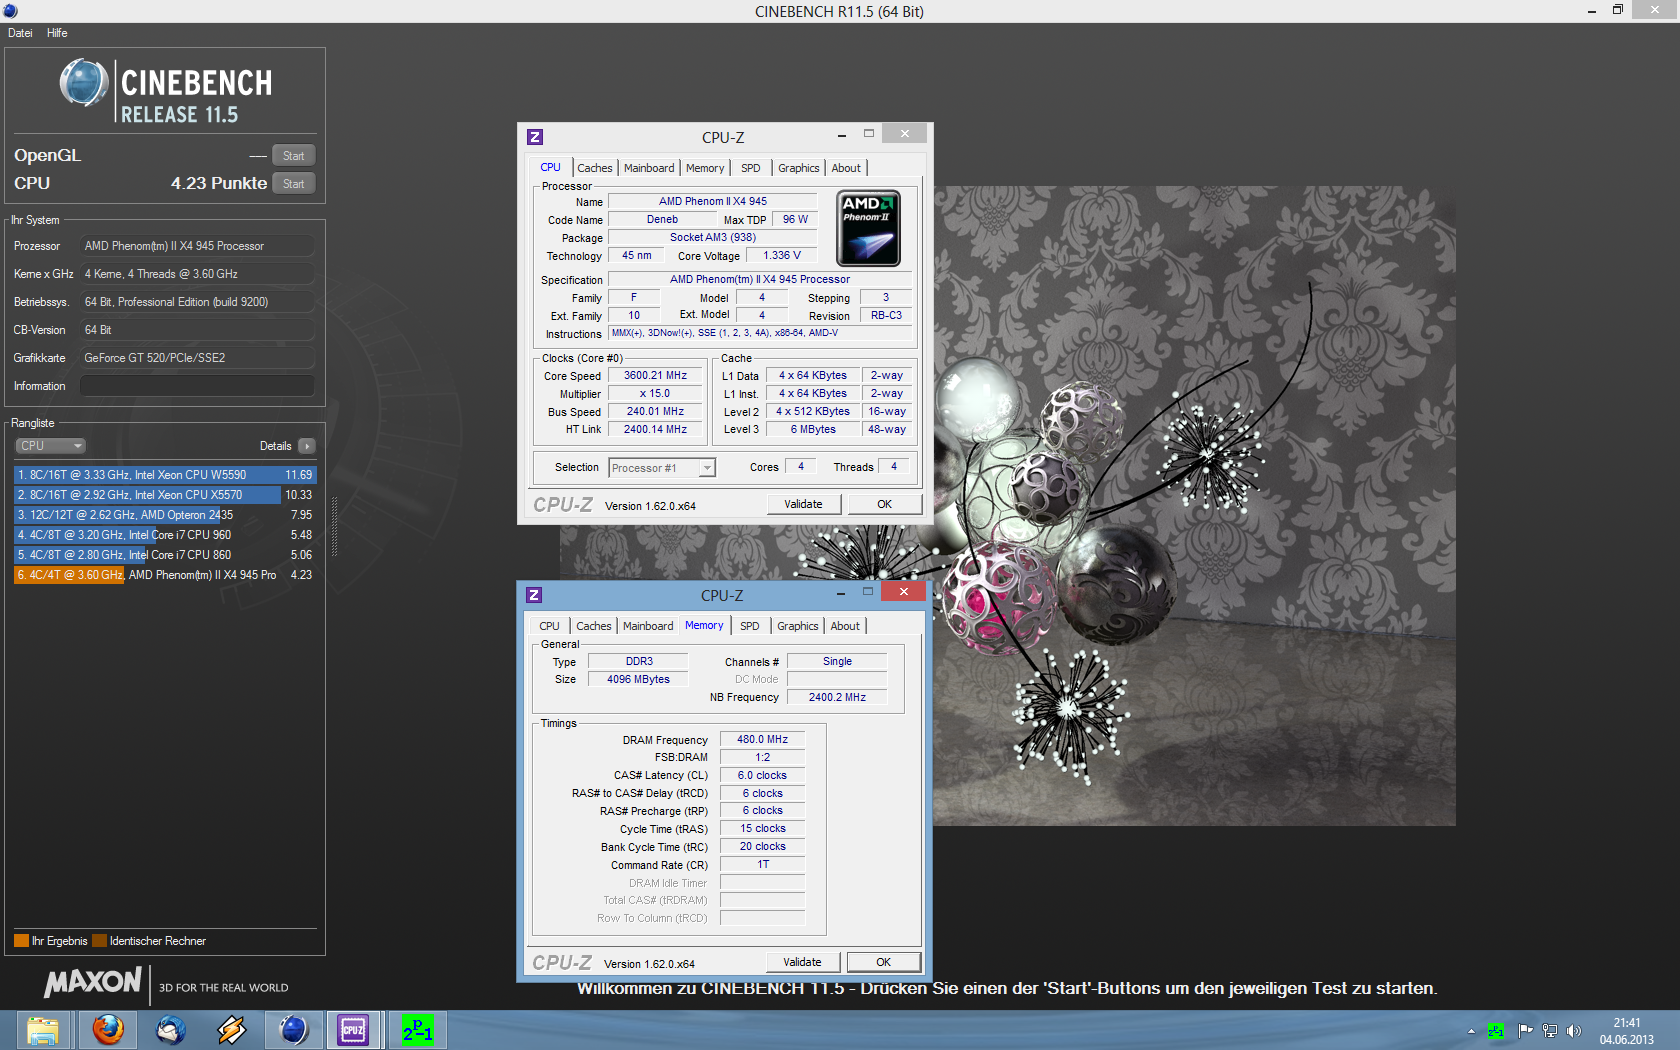The image size is (1680, 1050).
Task: Switch to Cinebench taskbar icon
Action: (x=293, y=1030)
